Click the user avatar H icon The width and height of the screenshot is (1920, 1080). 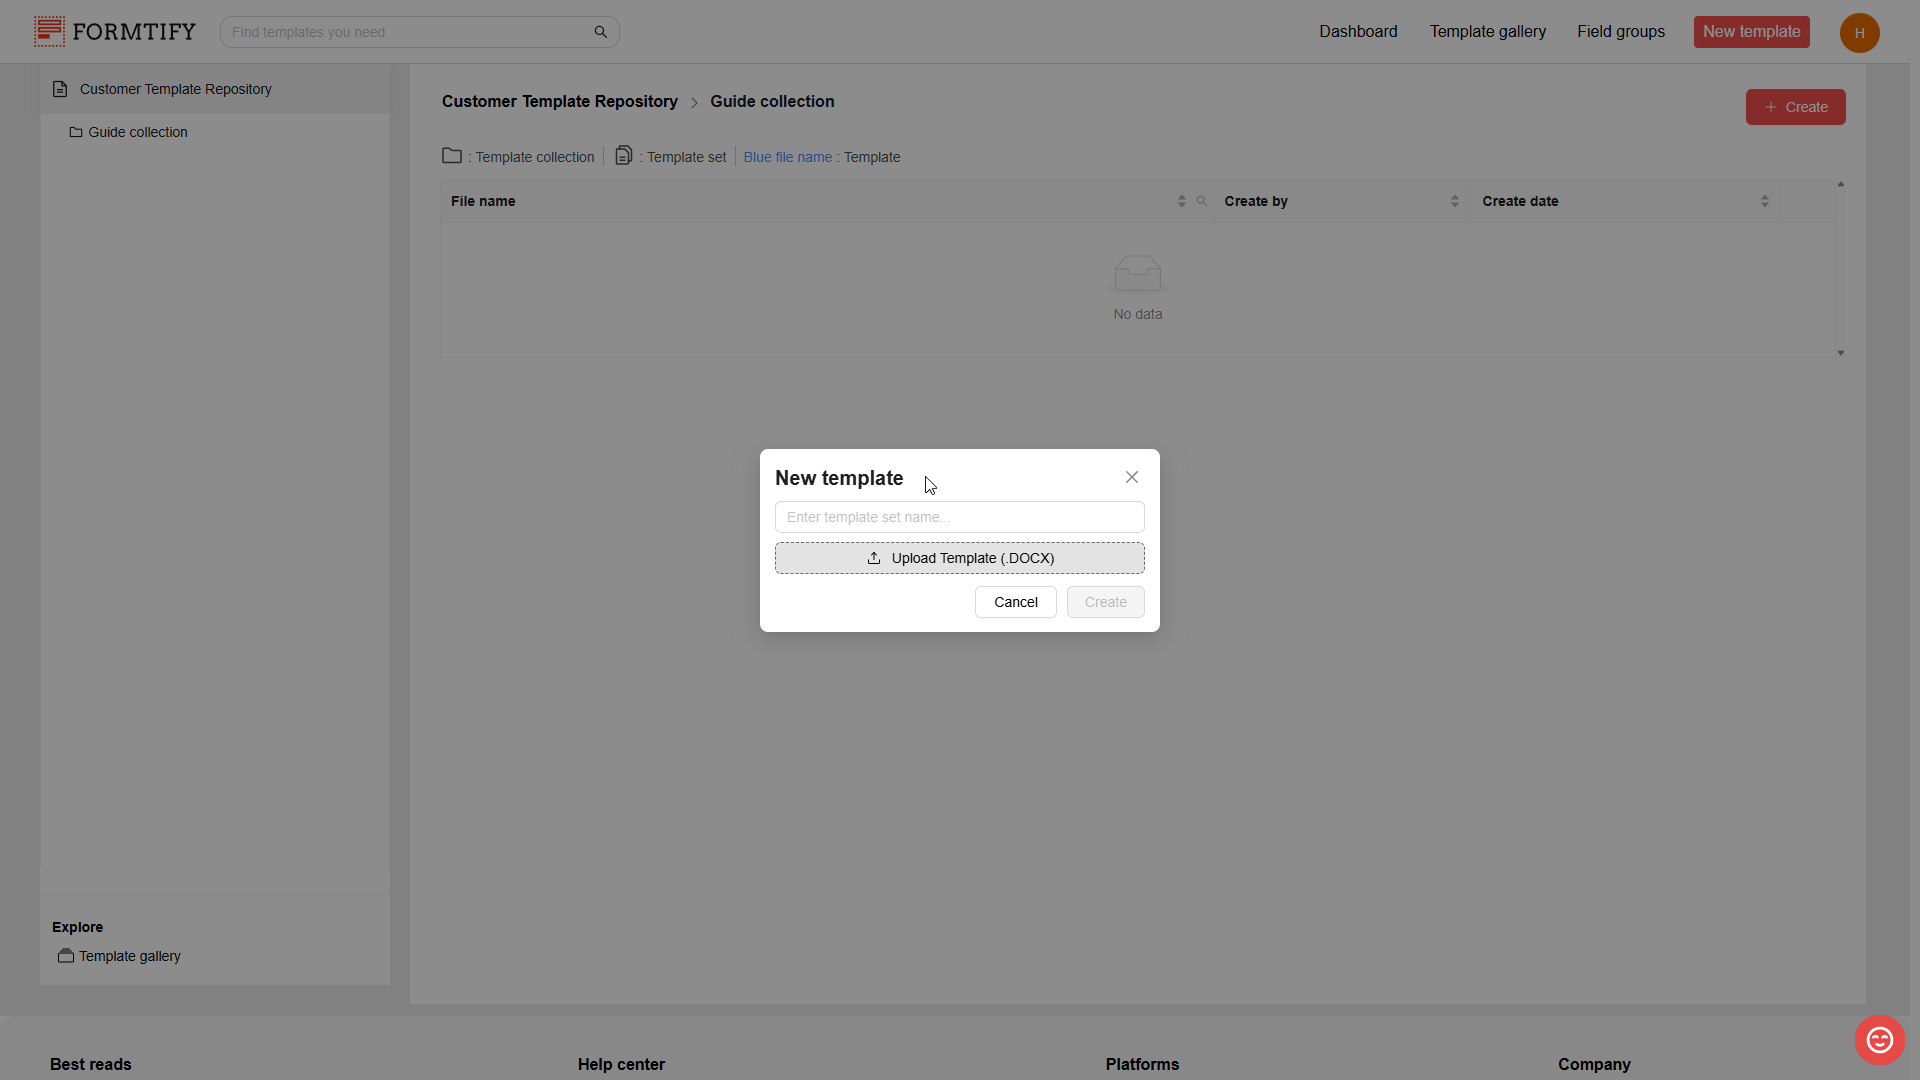(x=1859, y=33)
